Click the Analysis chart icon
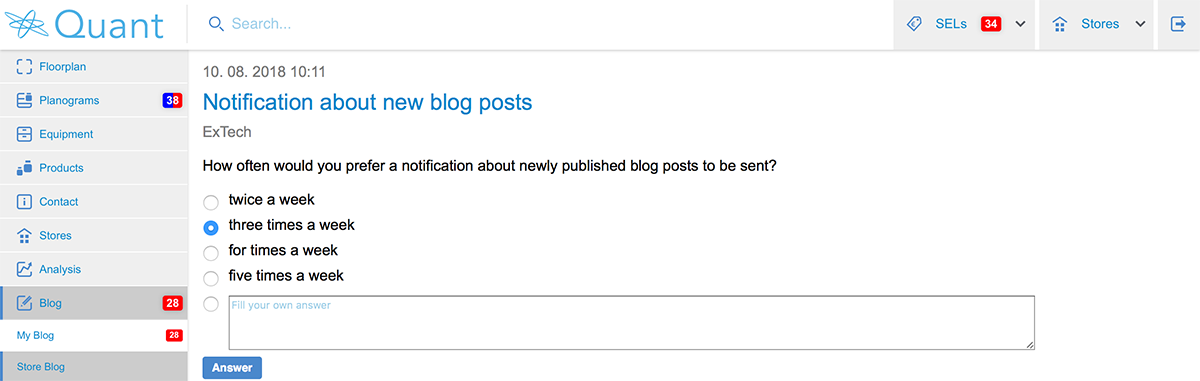This screenshot has width=1200, height=381. pyautogui.click(x=25, y=269)
